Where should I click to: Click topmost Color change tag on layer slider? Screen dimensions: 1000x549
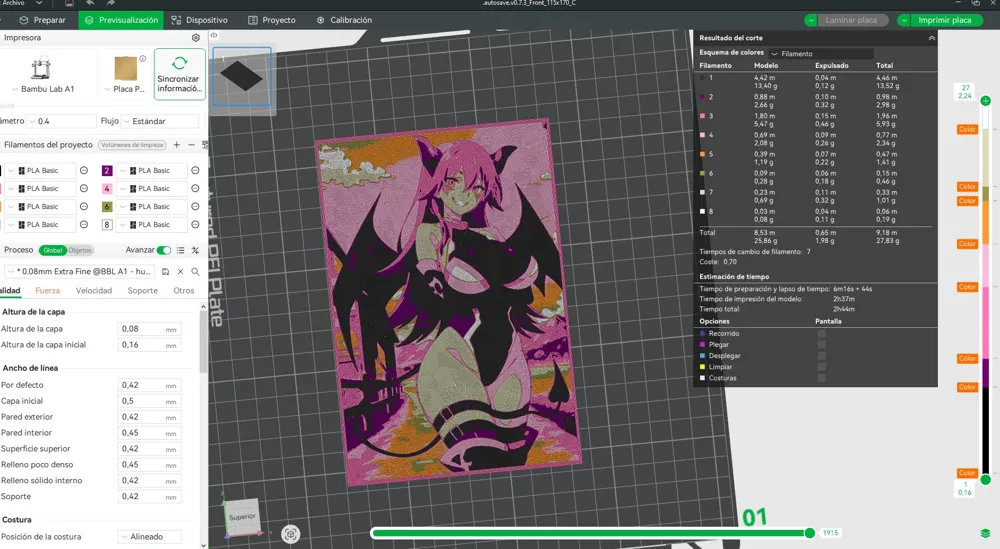point(967,129)
